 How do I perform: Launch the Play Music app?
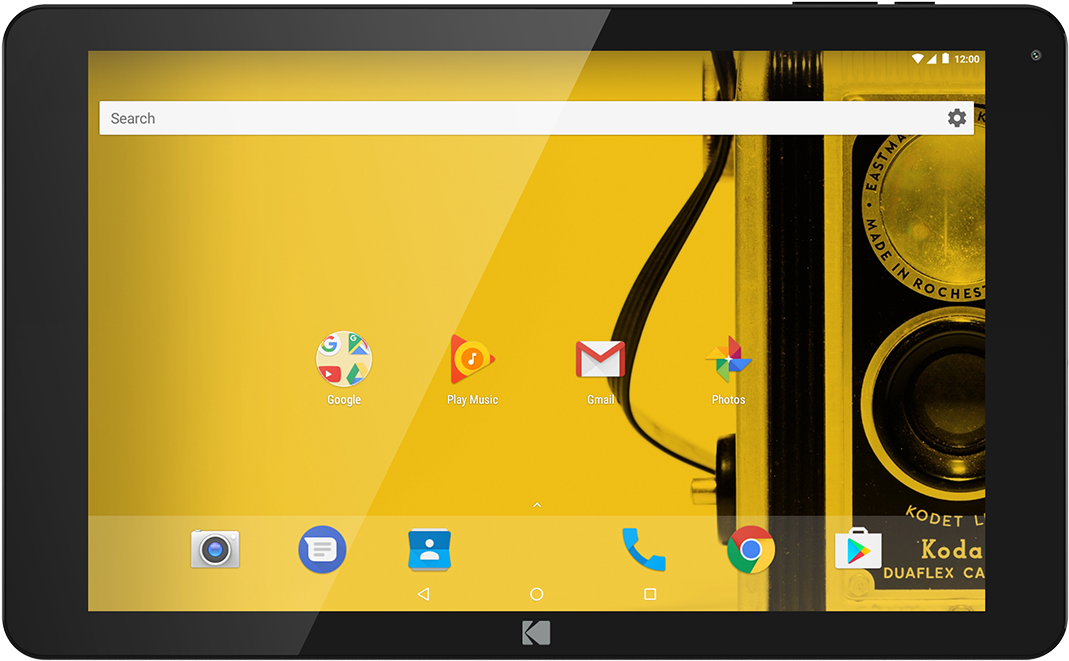[x=472, y=360]
